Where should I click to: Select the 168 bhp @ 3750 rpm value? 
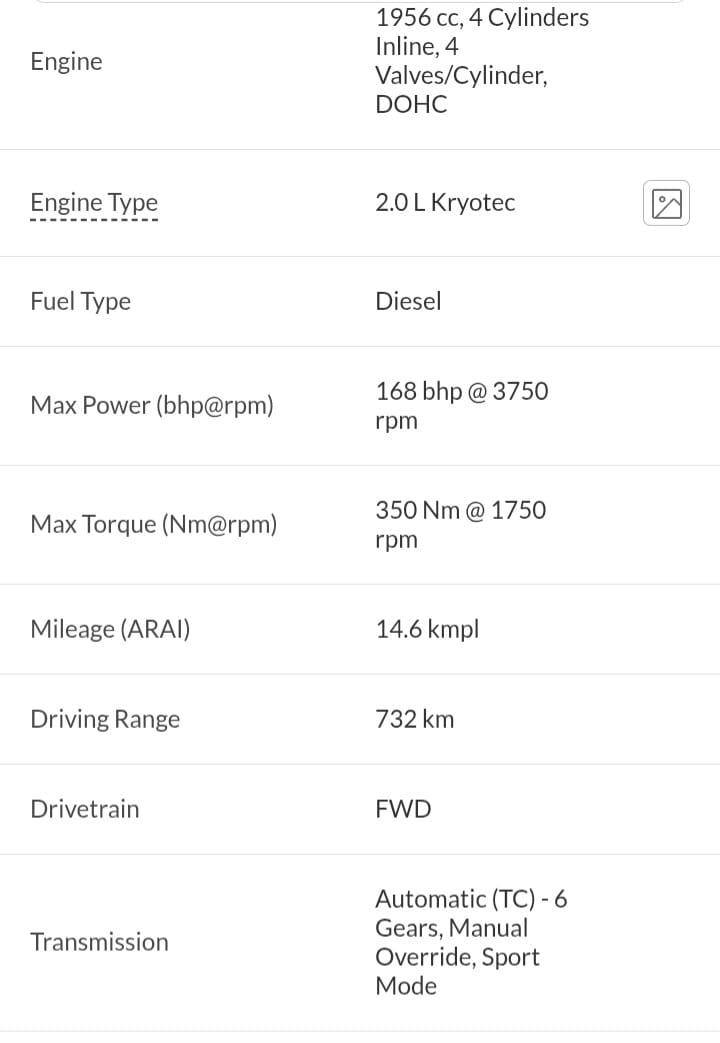(462, 405)
